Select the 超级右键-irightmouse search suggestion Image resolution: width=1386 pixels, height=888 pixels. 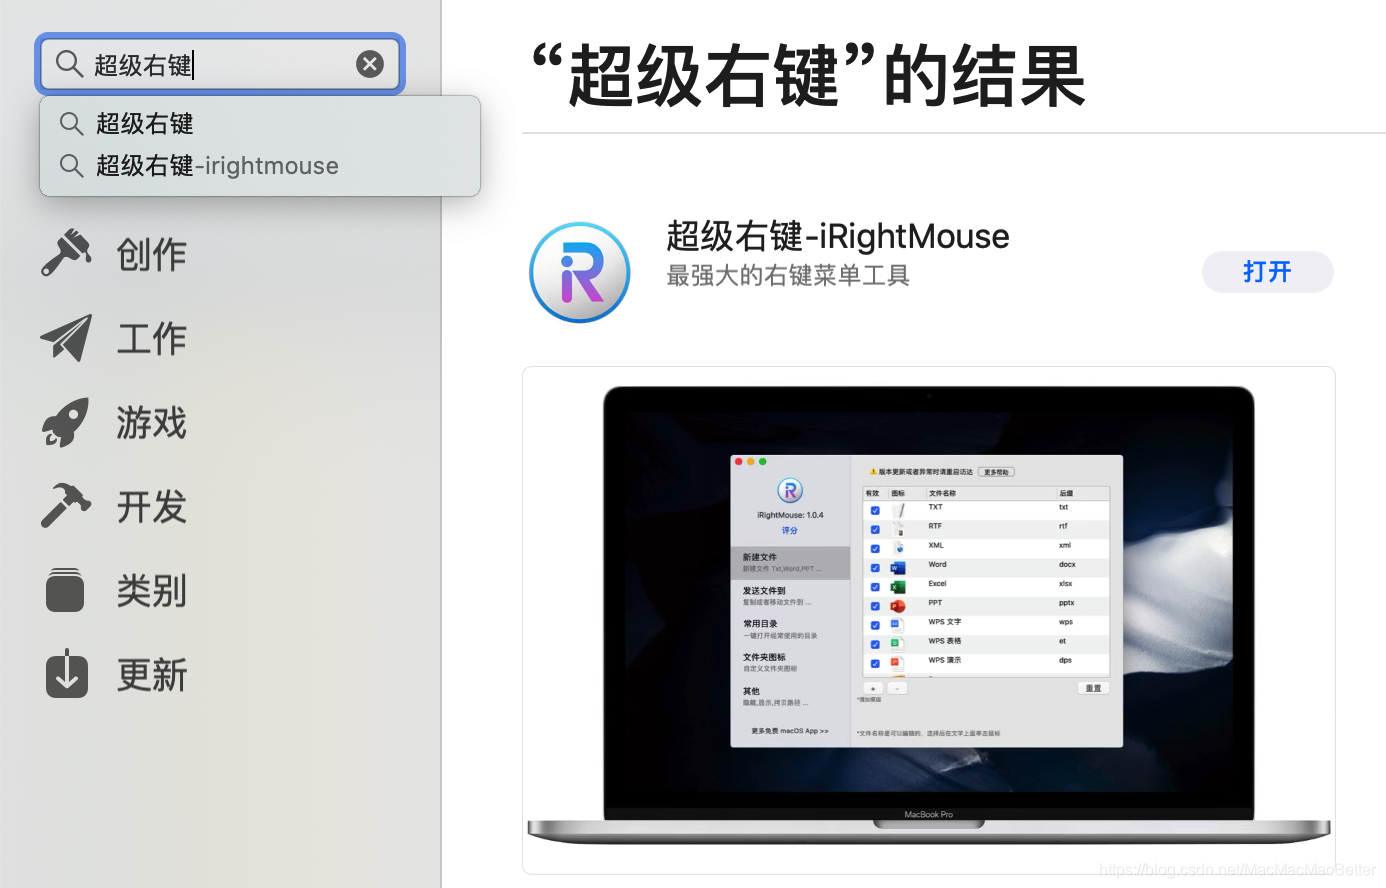tap(260, 165)
